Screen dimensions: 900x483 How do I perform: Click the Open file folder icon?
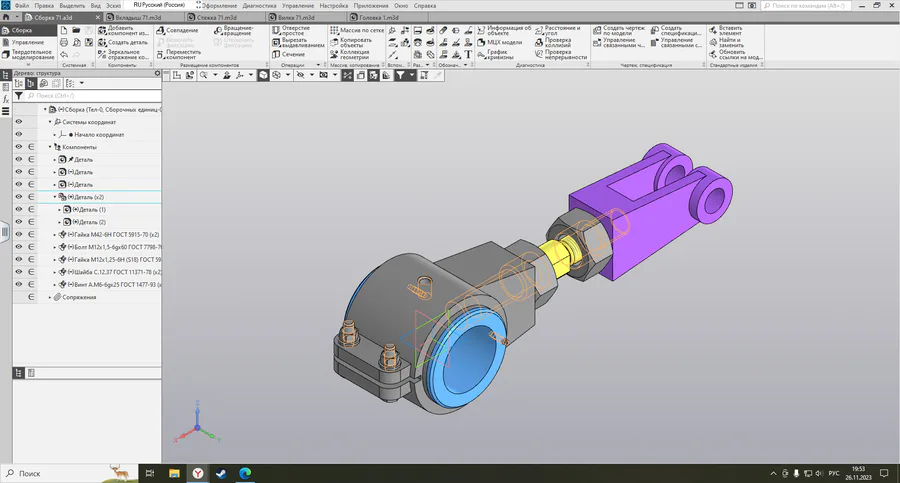76,30
